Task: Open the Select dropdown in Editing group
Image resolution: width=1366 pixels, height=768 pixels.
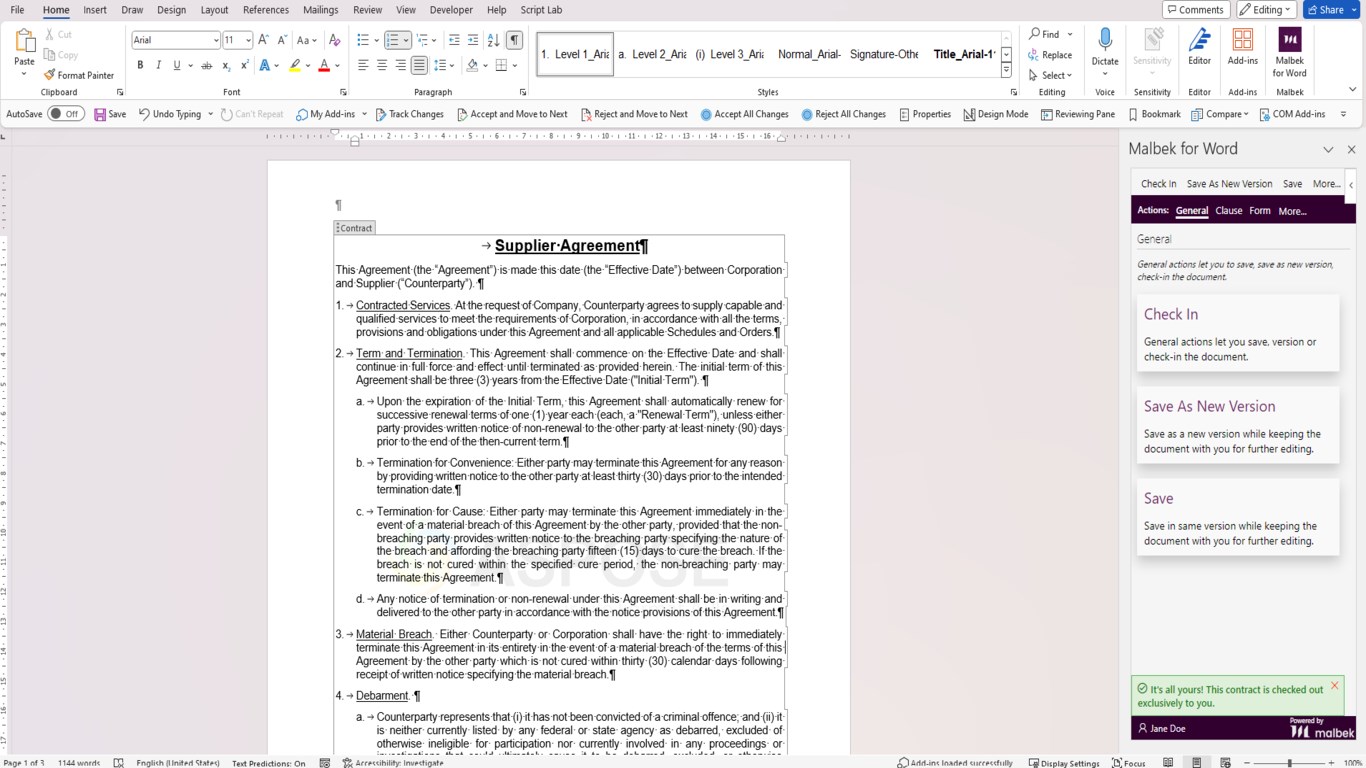Action: (1050, 75)
